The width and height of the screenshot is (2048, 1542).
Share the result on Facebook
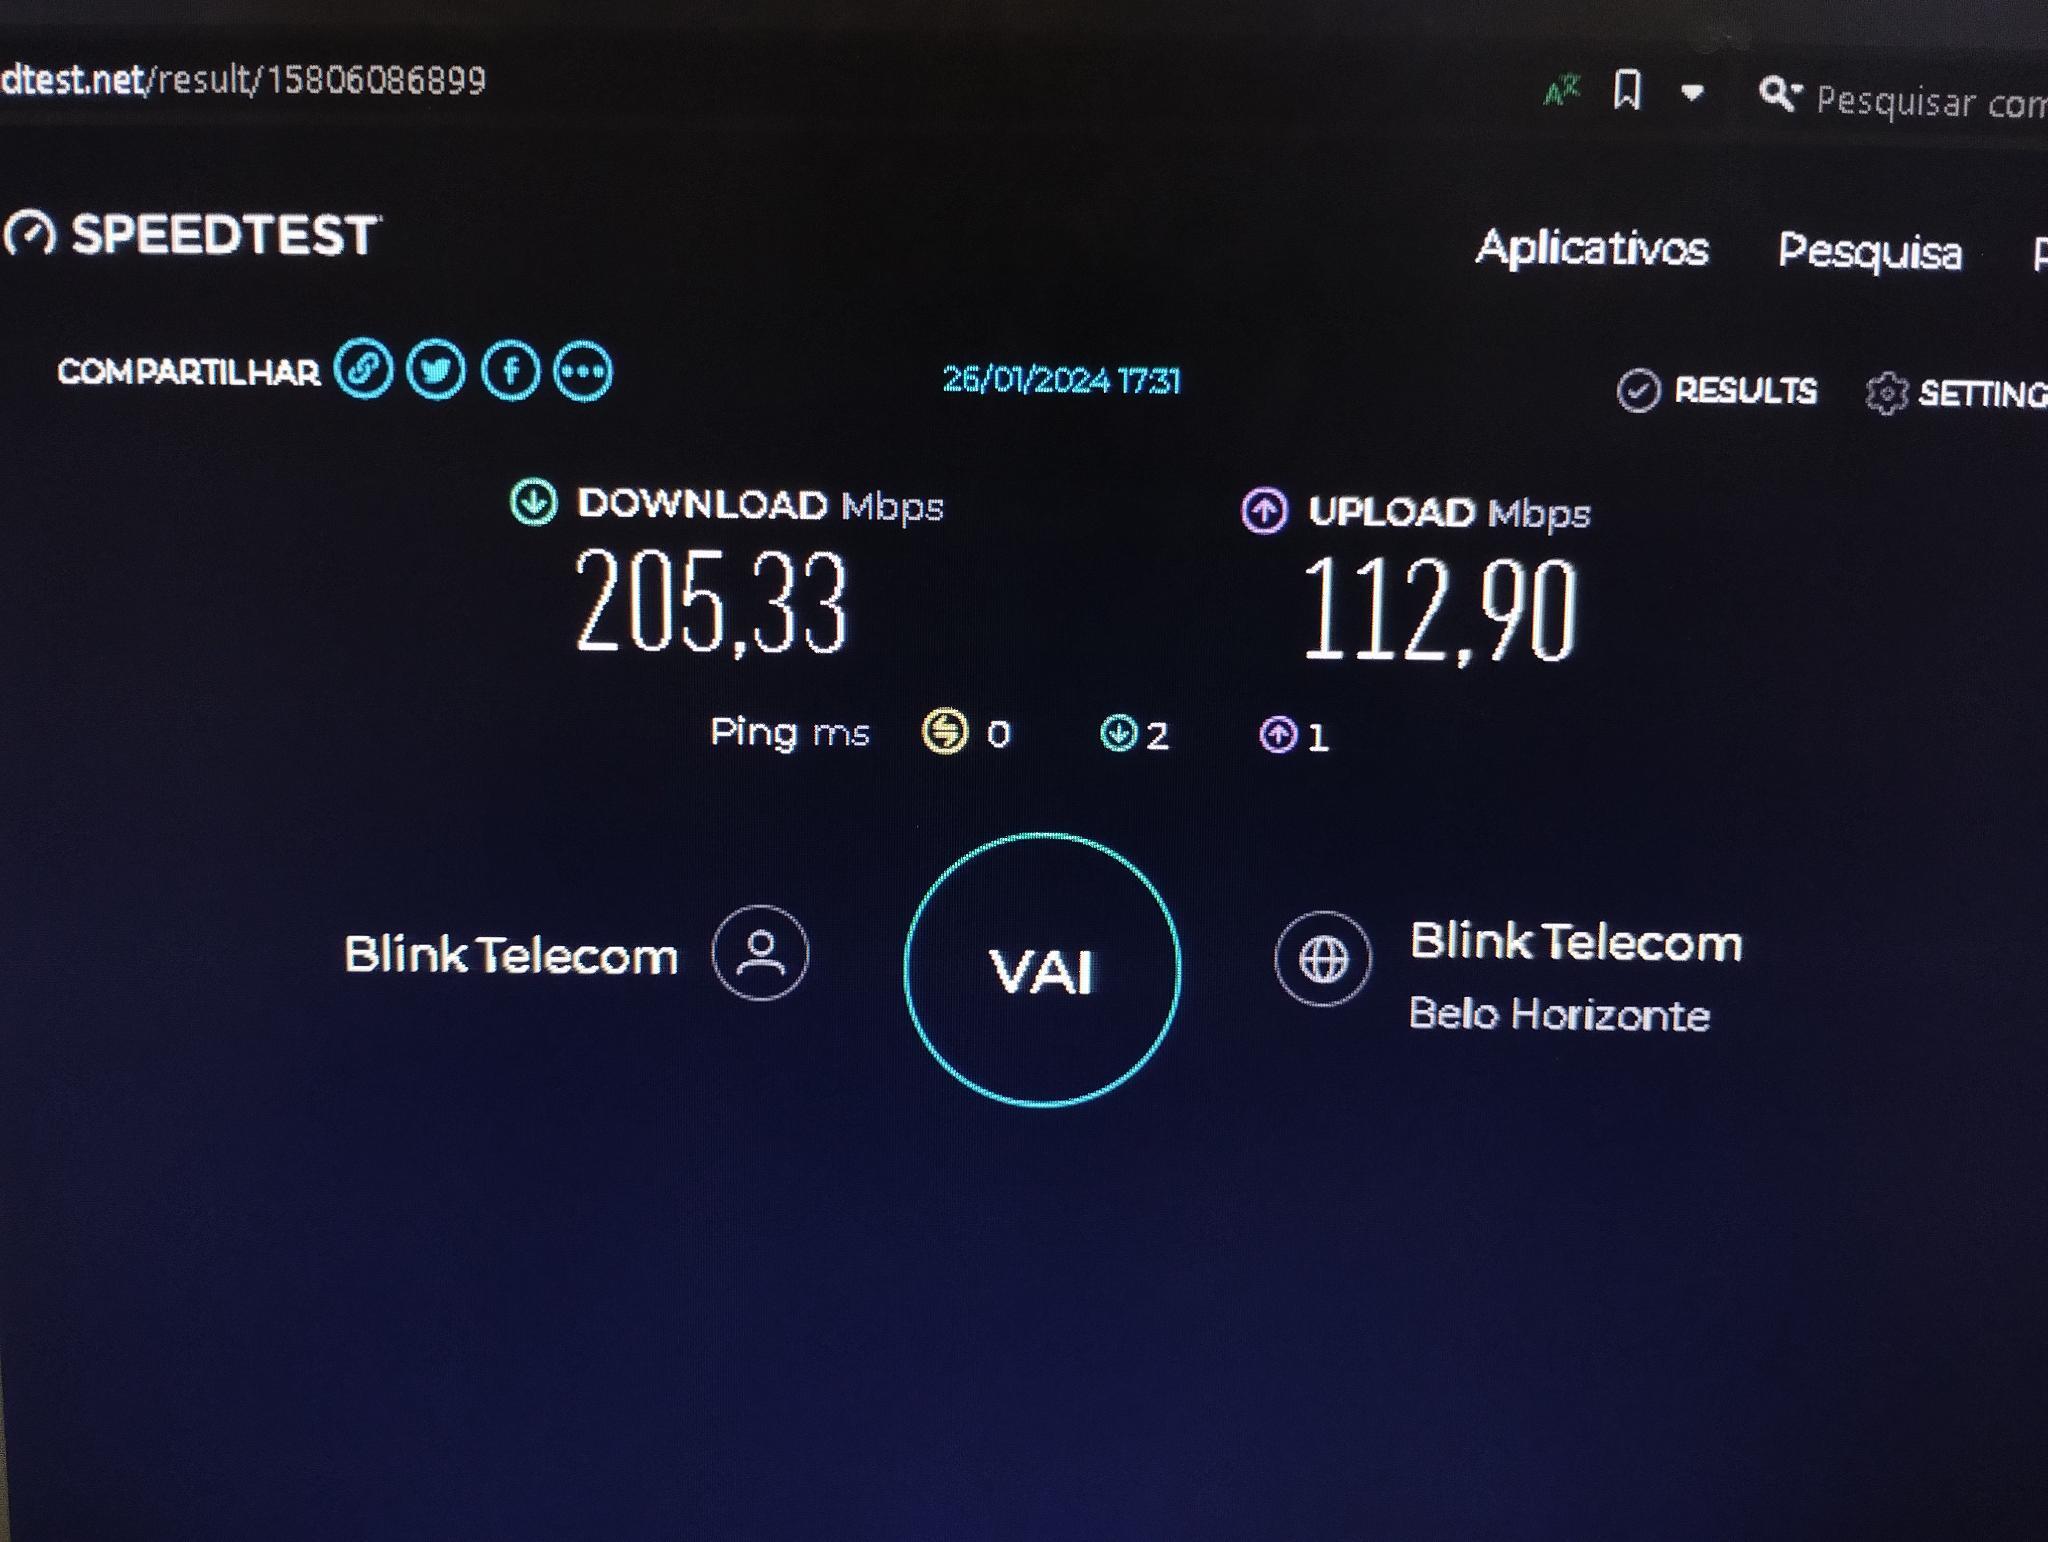[510, 371]
